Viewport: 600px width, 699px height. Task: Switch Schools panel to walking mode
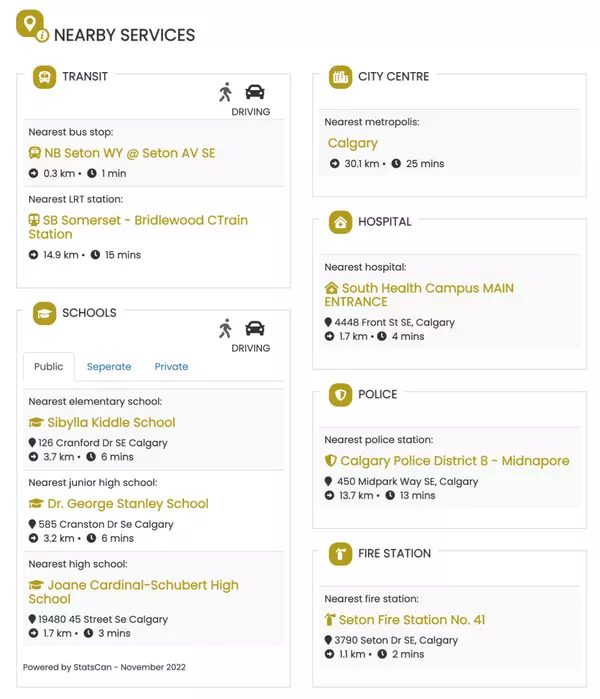(226, 328)
